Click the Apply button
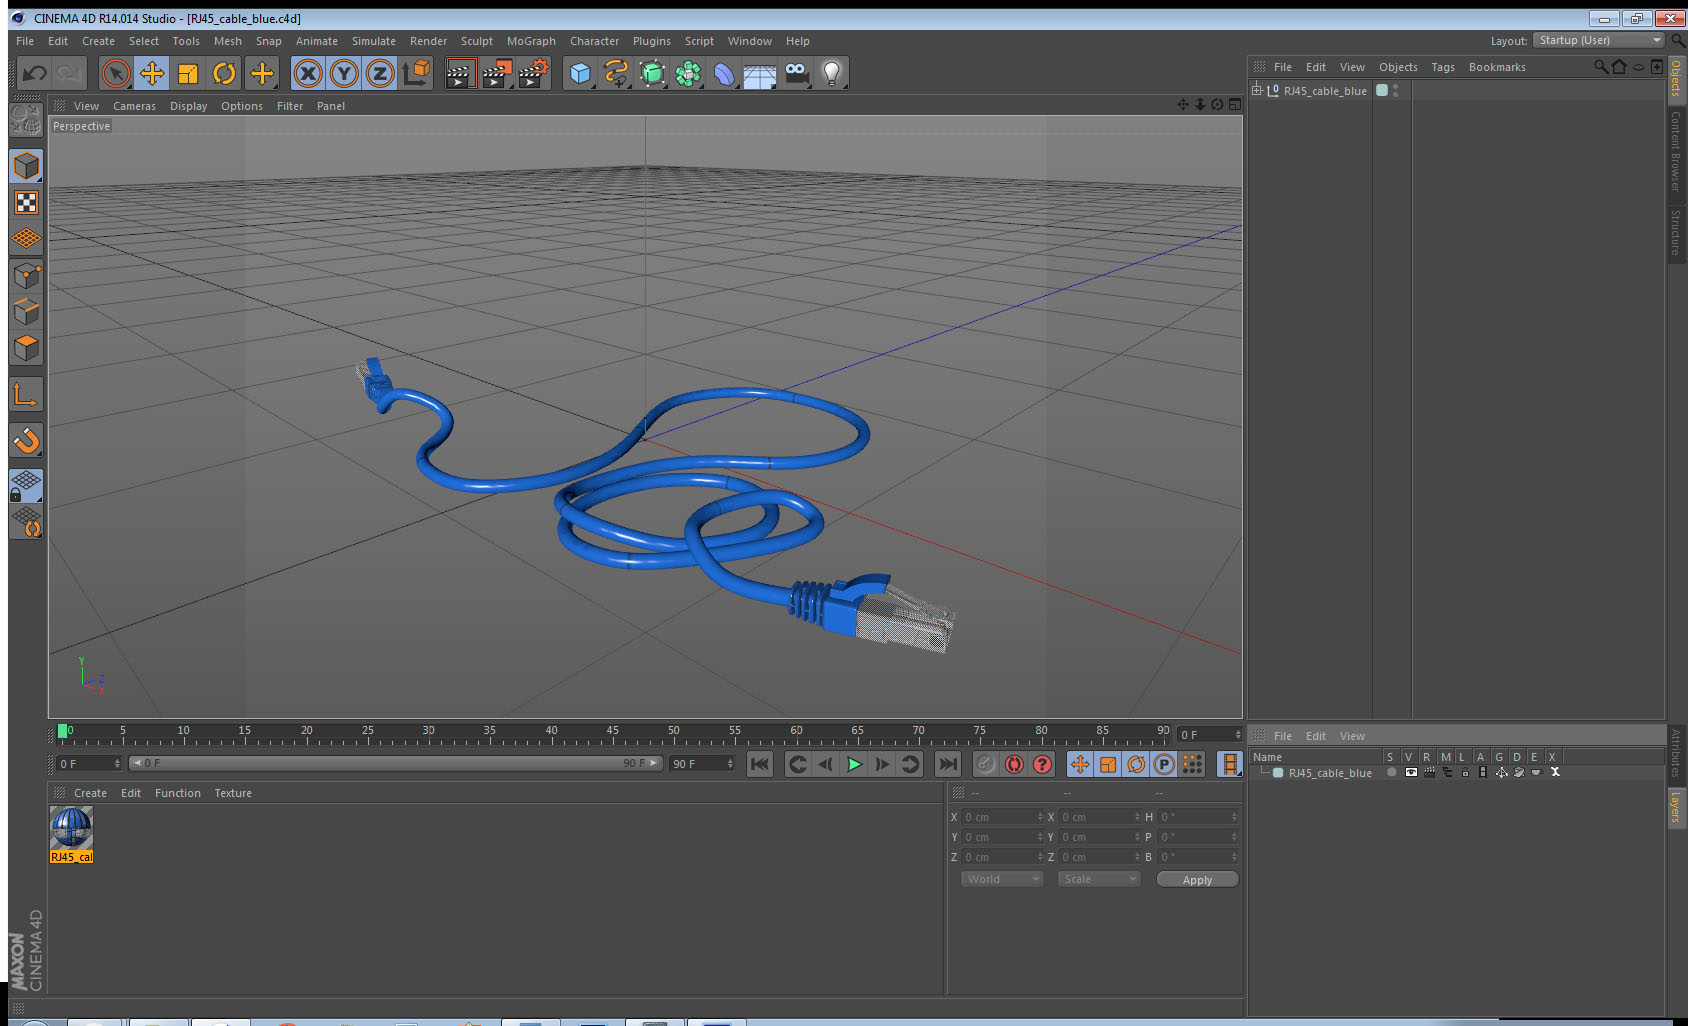This screenshot has width=1688, height=1026. [1197, 879]
